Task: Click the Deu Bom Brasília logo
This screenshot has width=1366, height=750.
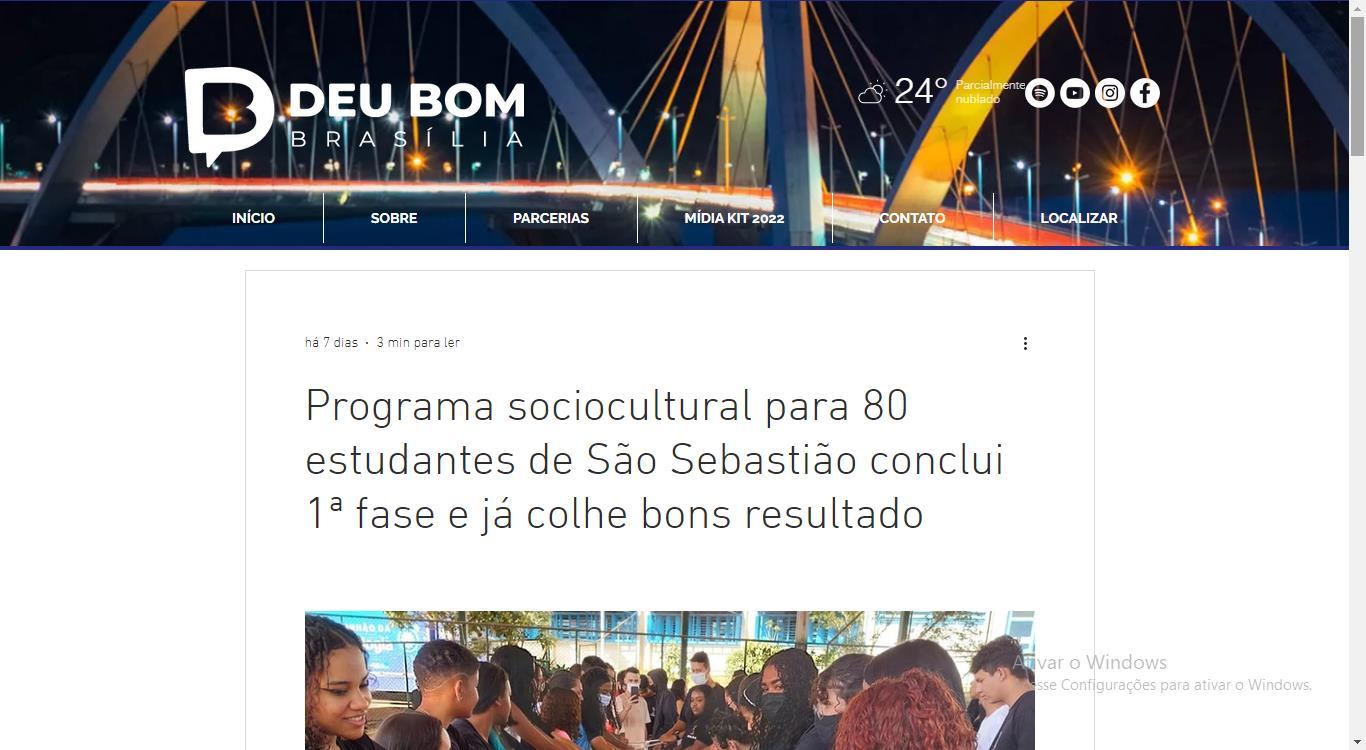Action: pyautogui.click(x=355, y=116)
